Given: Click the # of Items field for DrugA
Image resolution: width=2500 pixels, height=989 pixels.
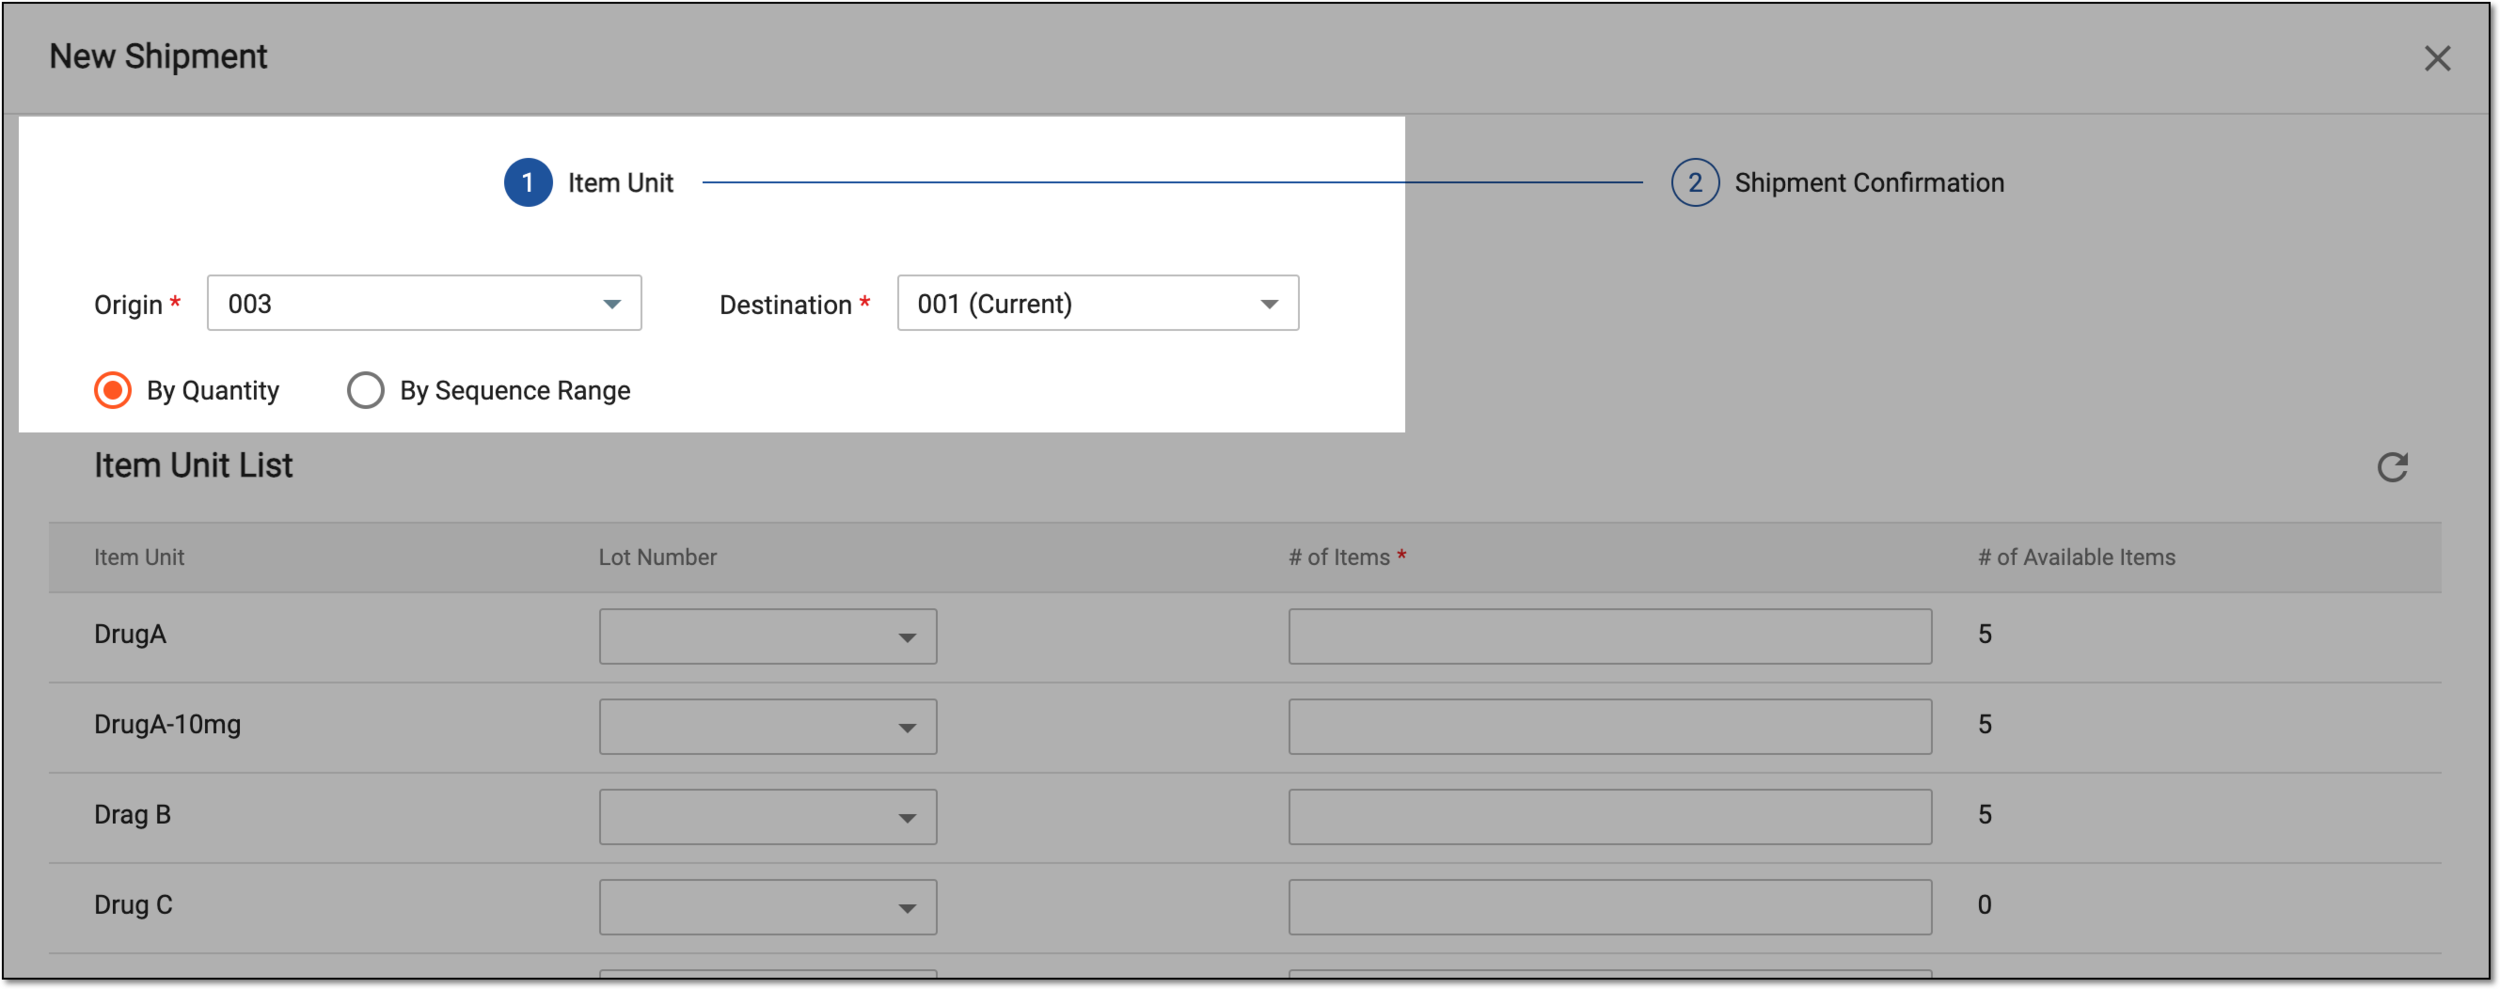Looking at the screenshot, I should pos(1610,636).
